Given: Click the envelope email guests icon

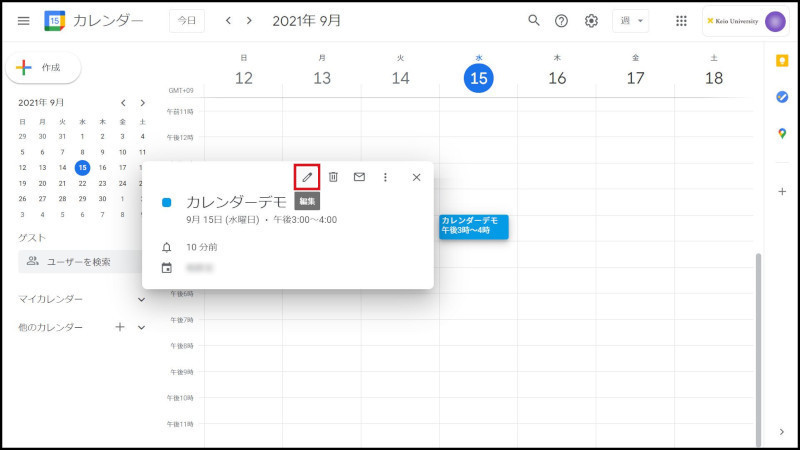Looking at the screenshot, I should 359,177.
